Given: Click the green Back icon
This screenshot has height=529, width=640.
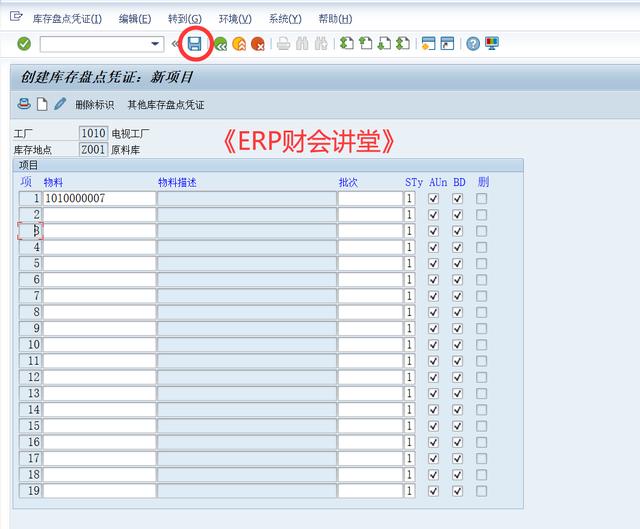Looking at the screenshot, I should click(220, 44).
